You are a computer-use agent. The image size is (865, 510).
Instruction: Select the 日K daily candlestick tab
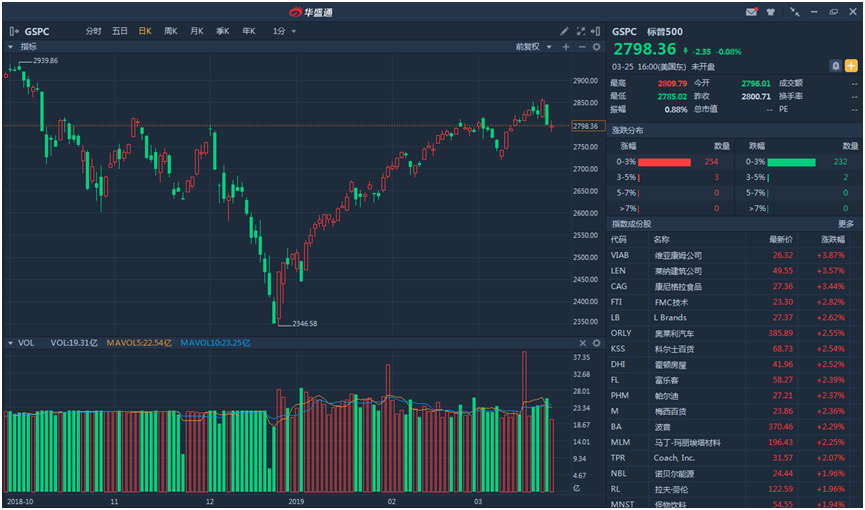click(145, 31)
